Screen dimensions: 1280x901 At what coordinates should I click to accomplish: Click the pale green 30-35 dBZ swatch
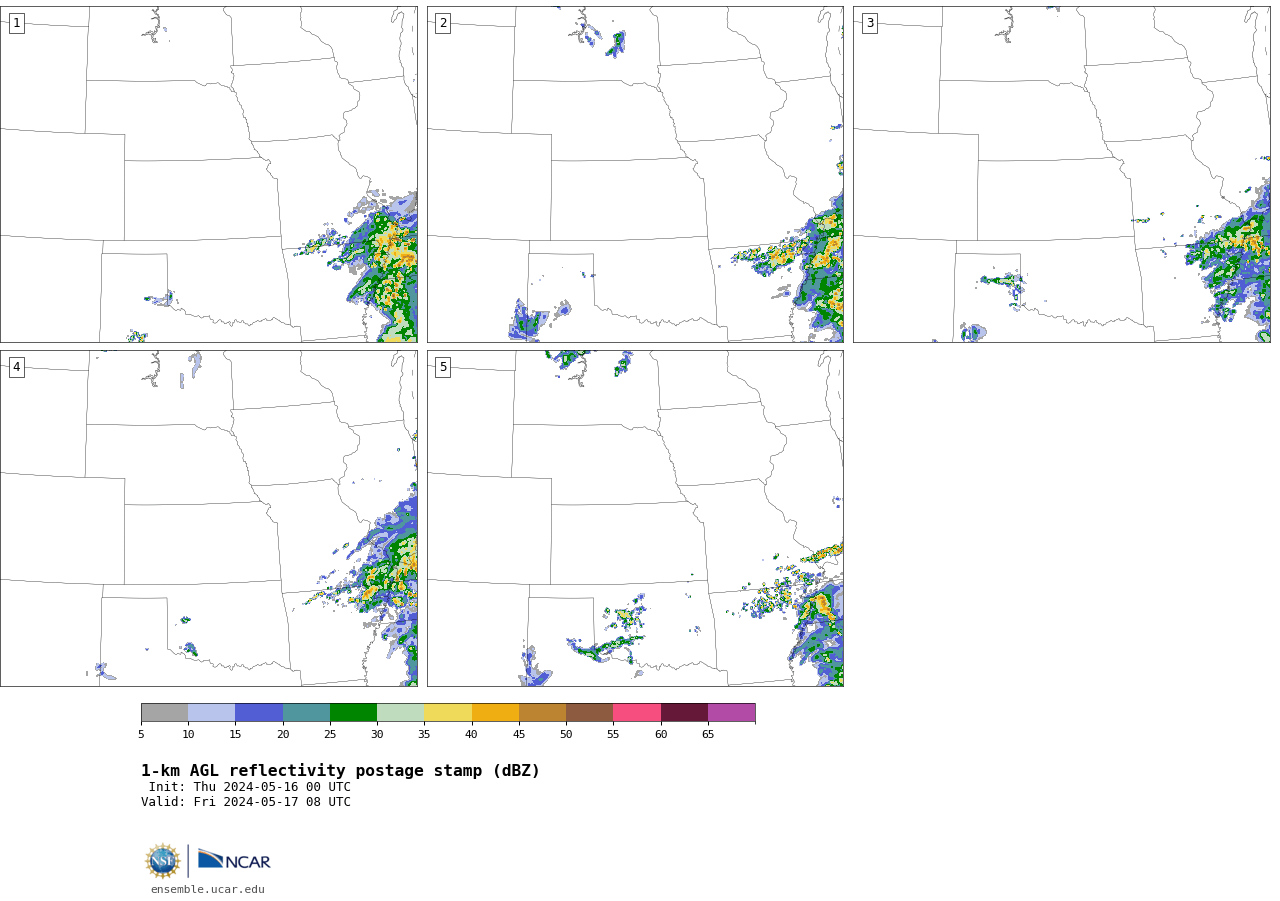coord(401,713)
